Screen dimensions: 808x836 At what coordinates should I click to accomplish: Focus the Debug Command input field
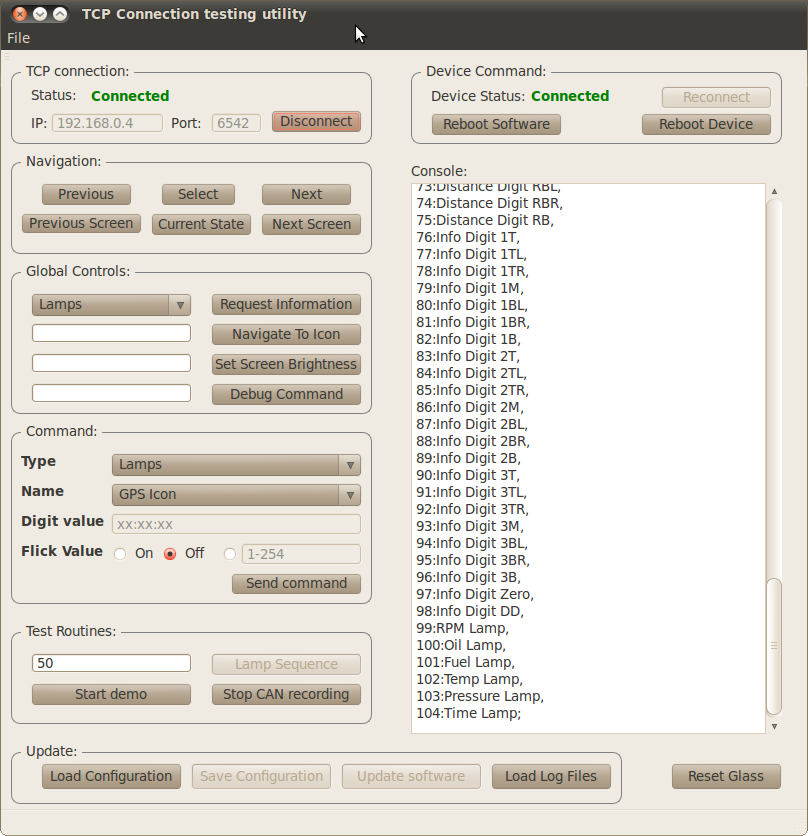pyautogui.click(x=111, y=393)
